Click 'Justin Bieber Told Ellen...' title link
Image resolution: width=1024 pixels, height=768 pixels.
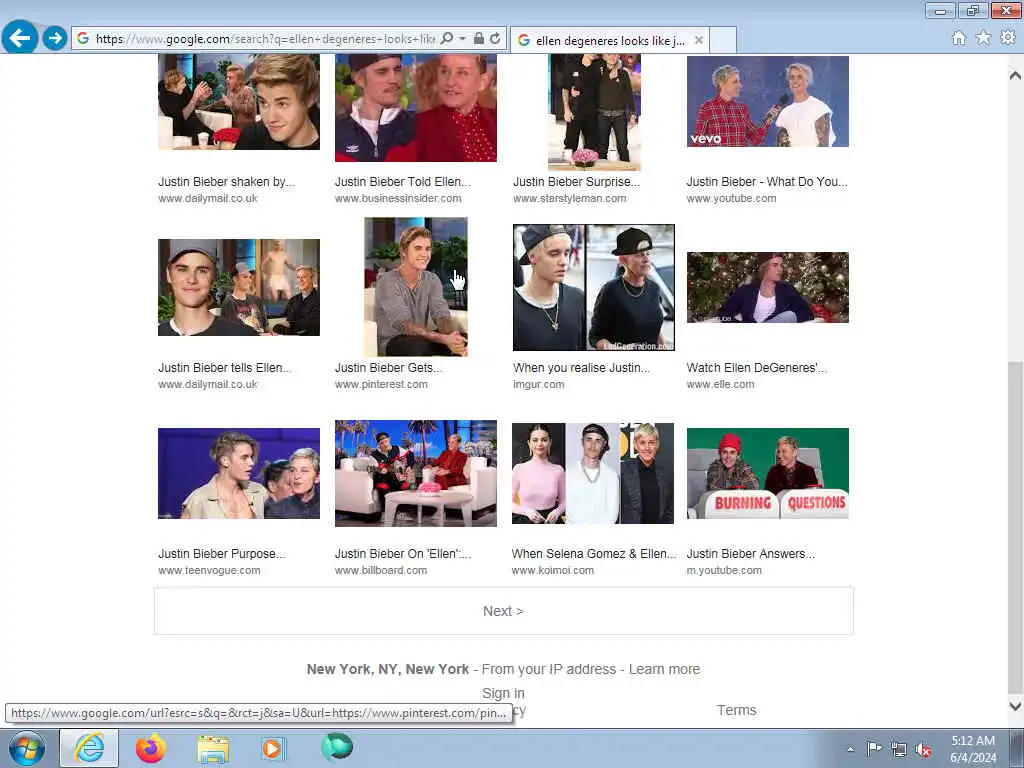[403, 182]
